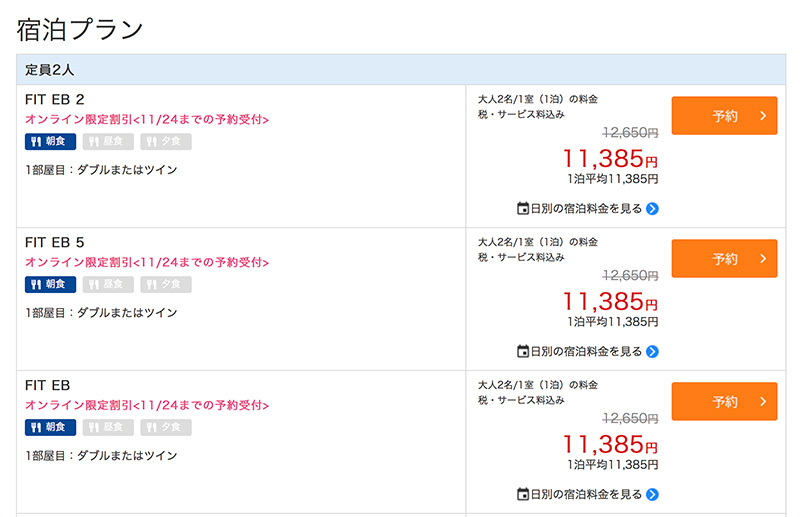Click the blue arrow icon in FIT EB 5
The width and height of the screenshot is (800, 517).
(x=652, y=352)
